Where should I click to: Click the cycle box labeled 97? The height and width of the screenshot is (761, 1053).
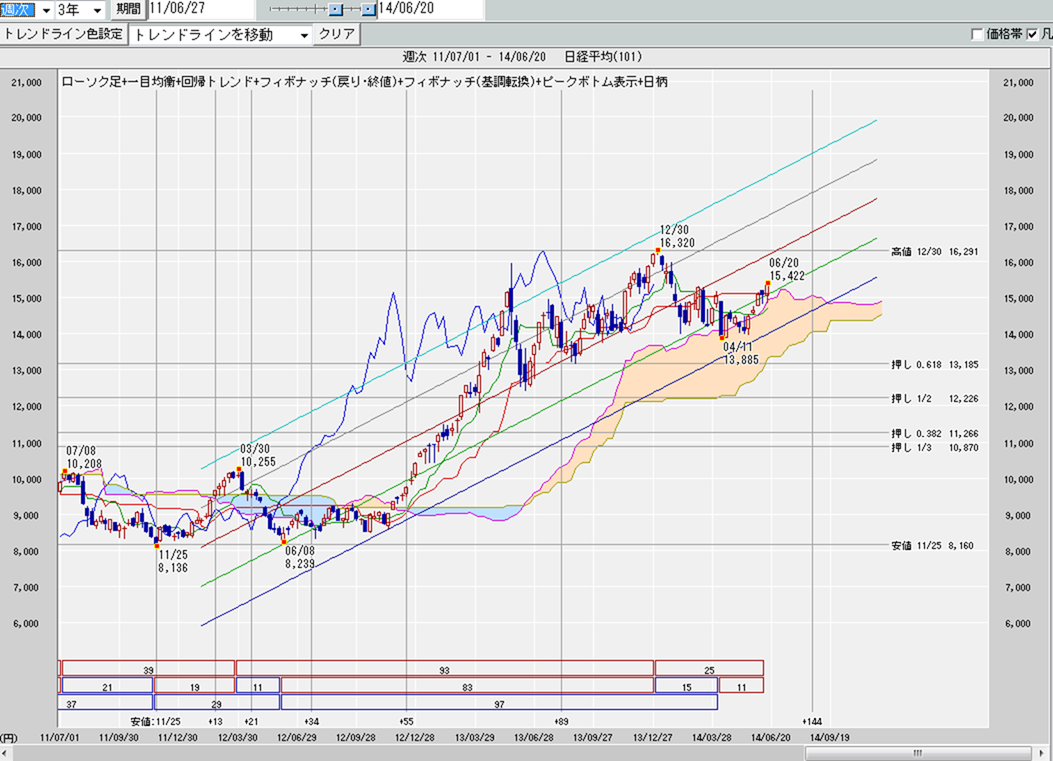(499, 703)
